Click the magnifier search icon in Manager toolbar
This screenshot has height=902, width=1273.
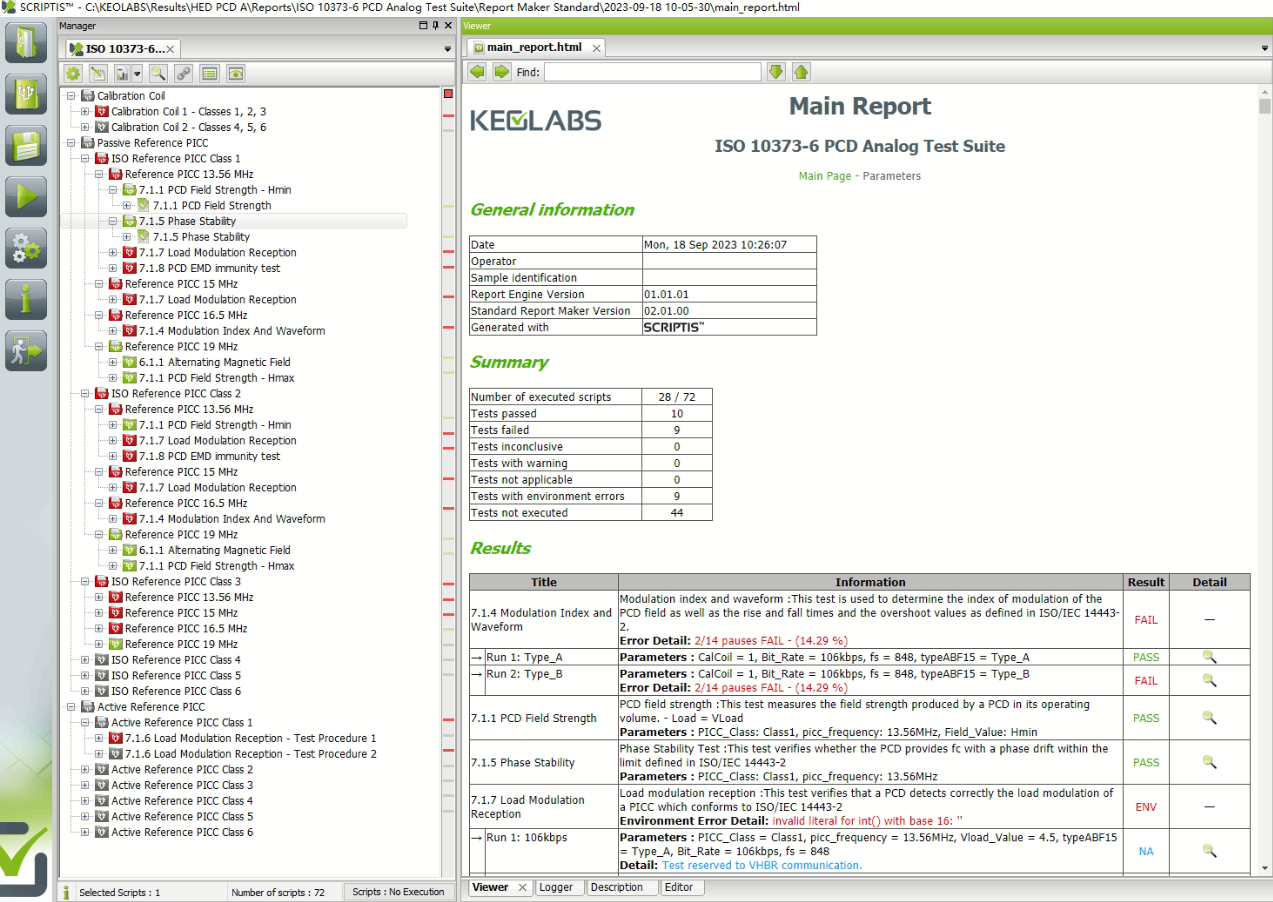coord(158,73)
